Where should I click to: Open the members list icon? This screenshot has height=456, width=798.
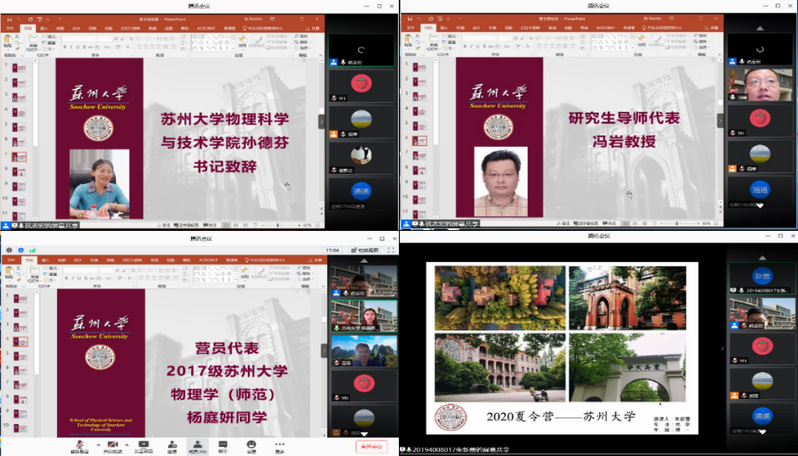click(x=197, y=446)
